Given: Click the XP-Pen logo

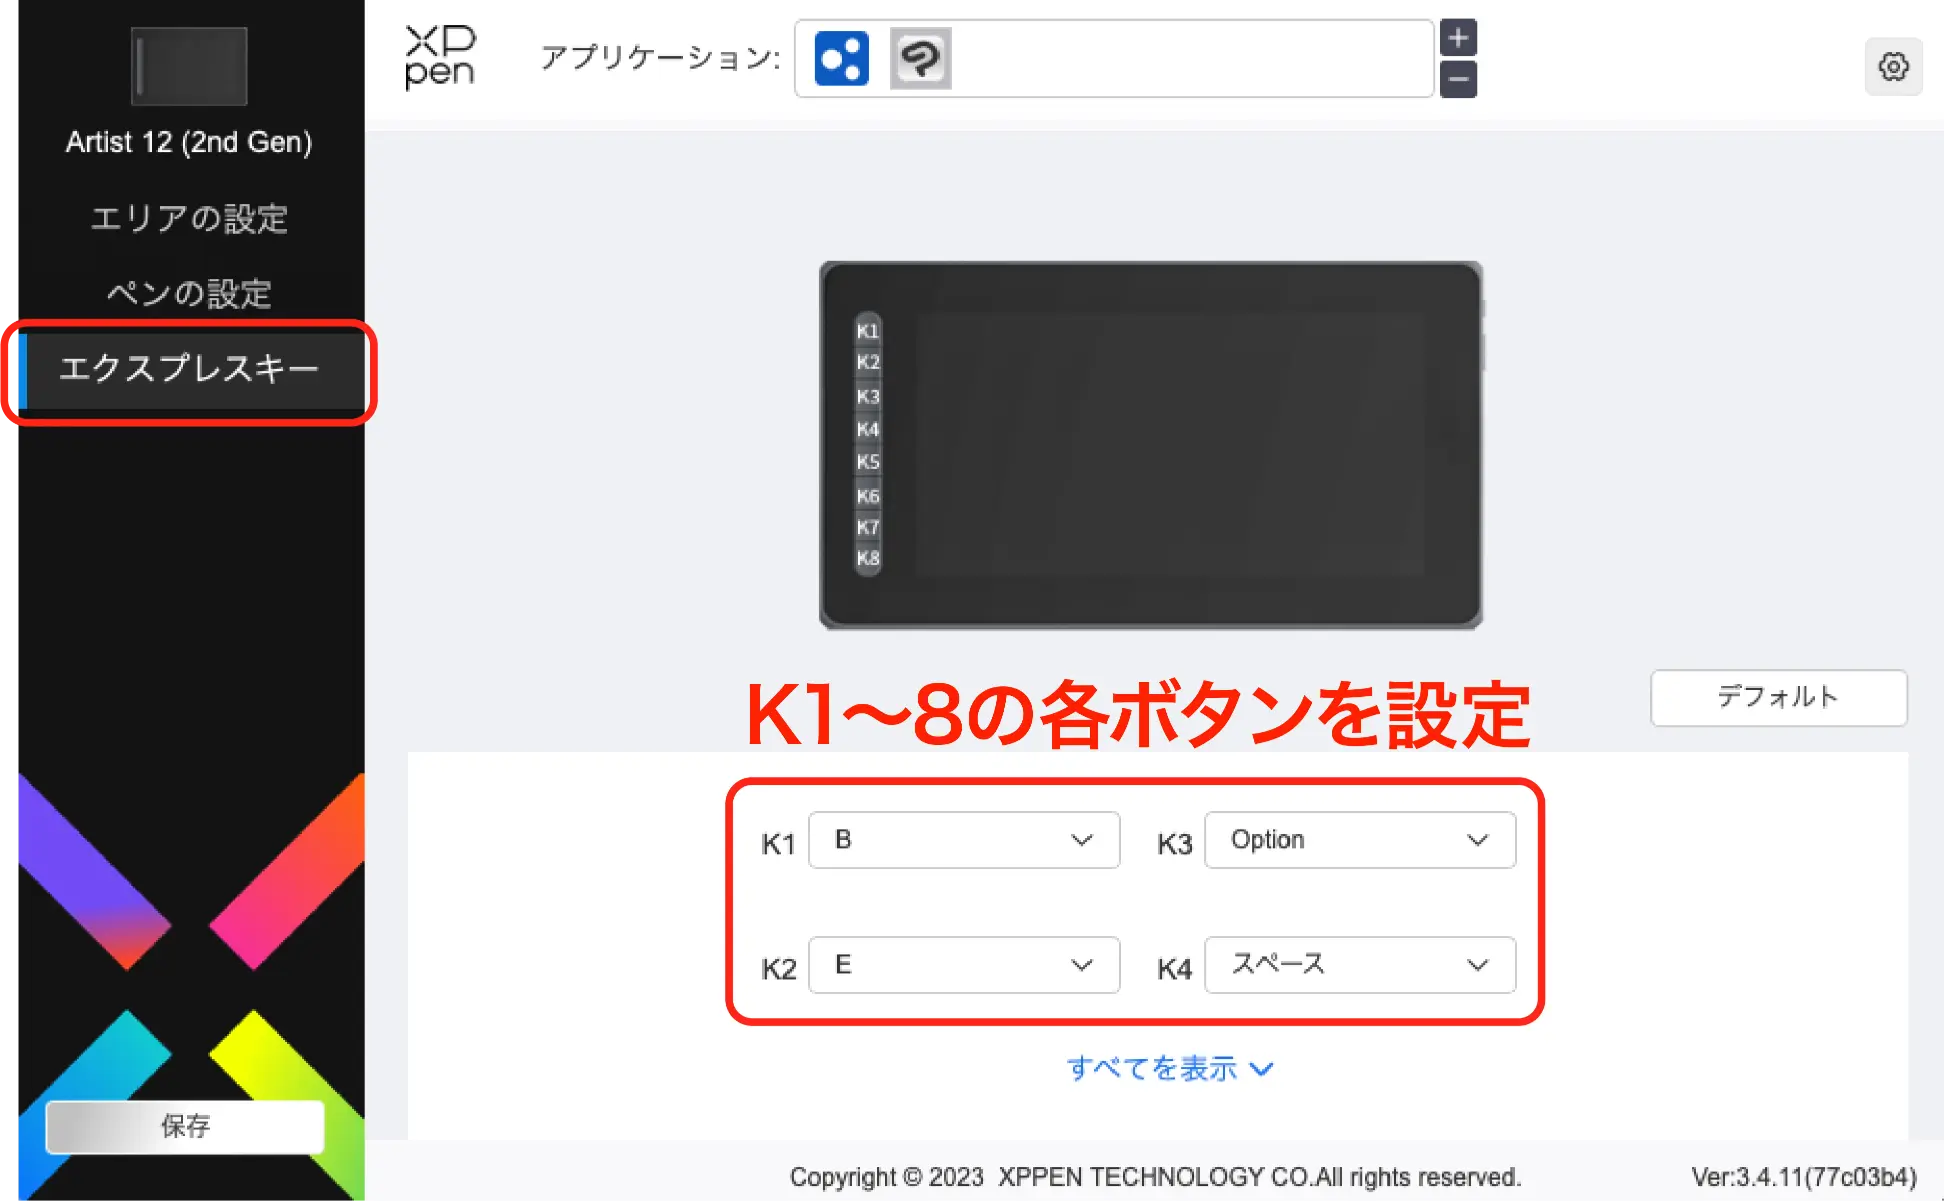Looking at the screenshot, I should (440, 57).
